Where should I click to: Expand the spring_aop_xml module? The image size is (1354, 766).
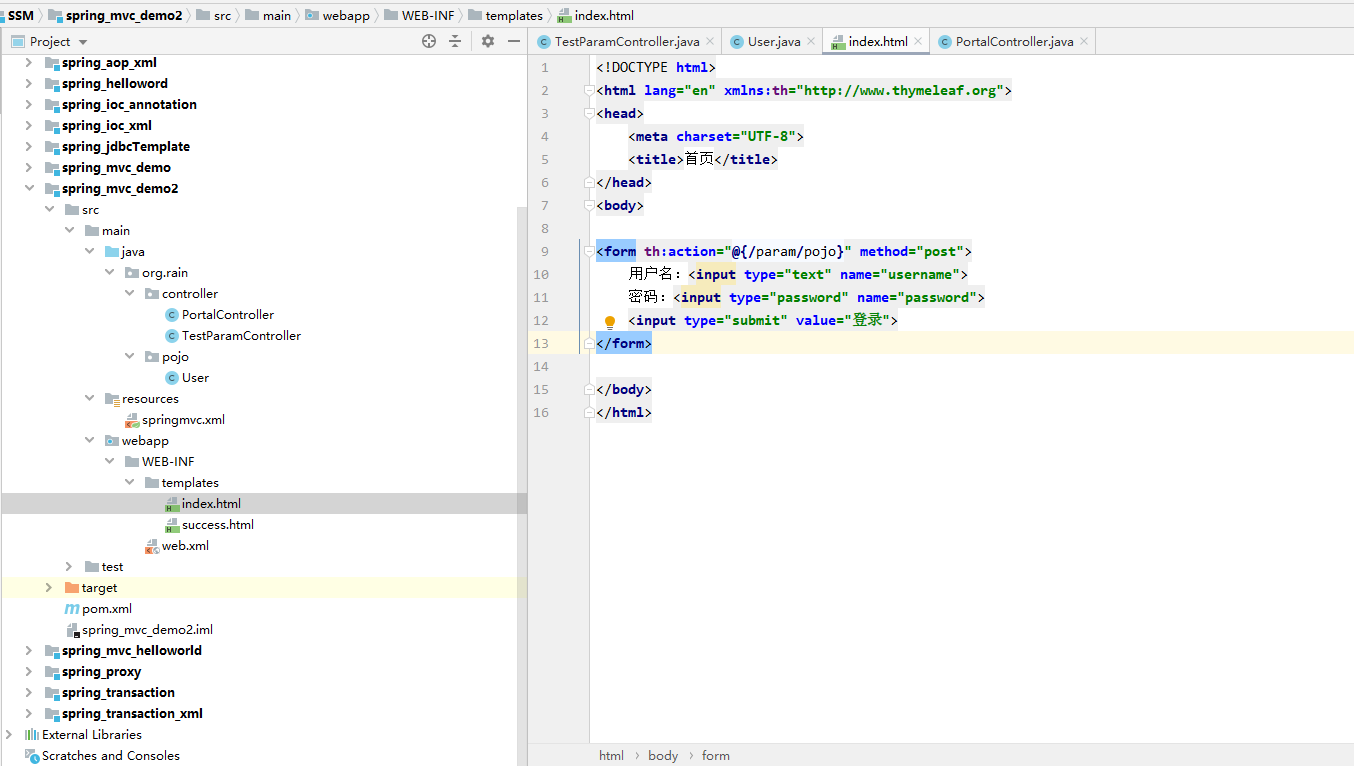pyautogui.click(x=28, y=63)
